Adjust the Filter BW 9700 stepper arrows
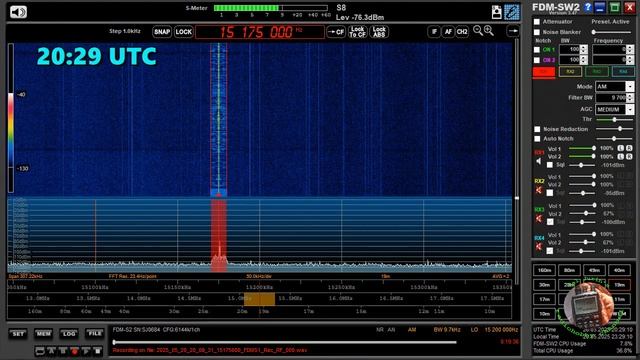The width and height of the screenshot is (640, 360). (630, 98)
